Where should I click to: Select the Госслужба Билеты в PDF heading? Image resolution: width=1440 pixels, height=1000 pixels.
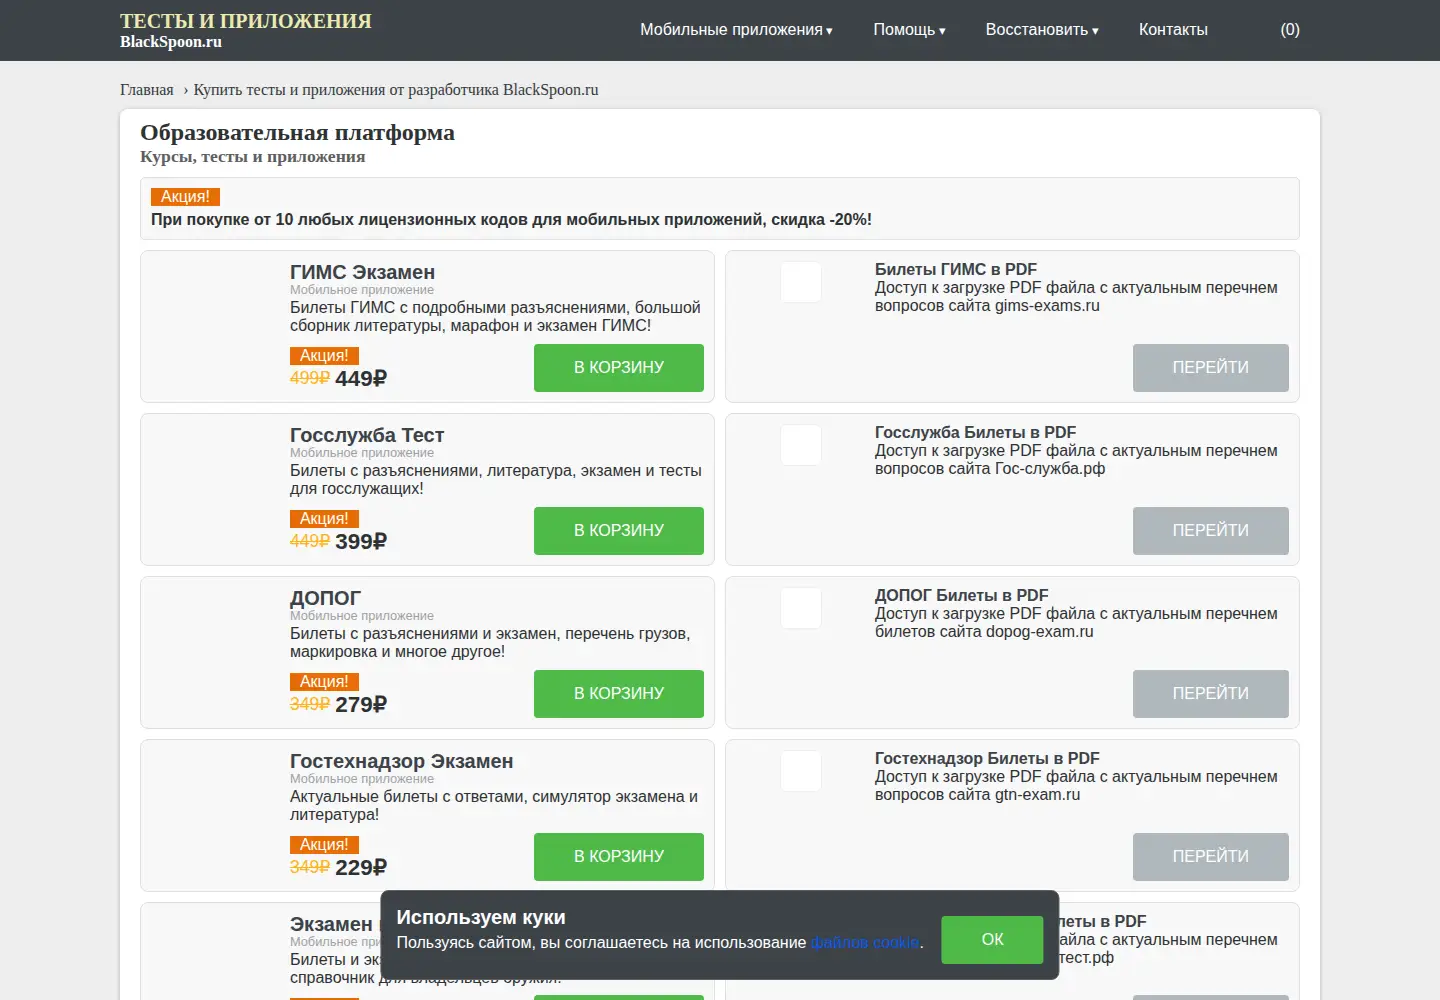pos(976,432)
